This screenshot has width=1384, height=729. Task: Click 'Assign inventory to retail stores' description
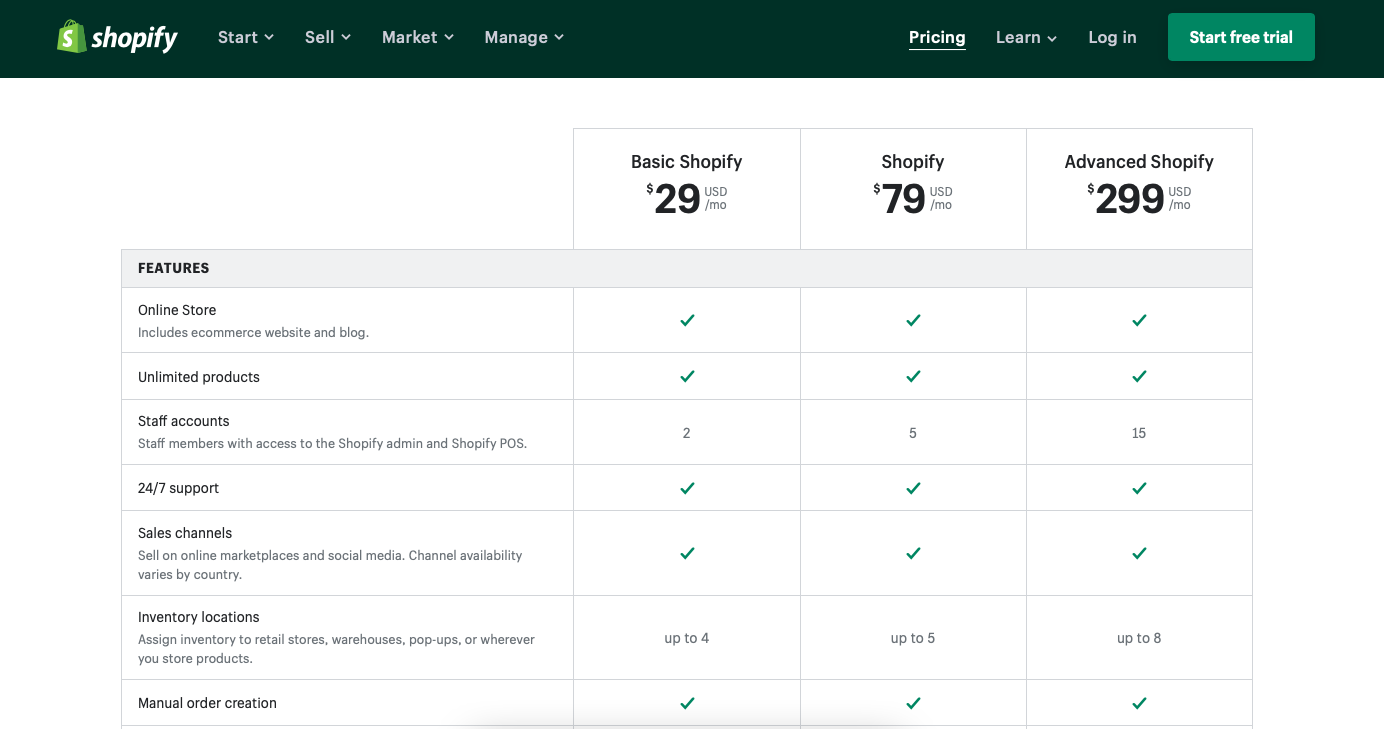click(x=336, y=649)
